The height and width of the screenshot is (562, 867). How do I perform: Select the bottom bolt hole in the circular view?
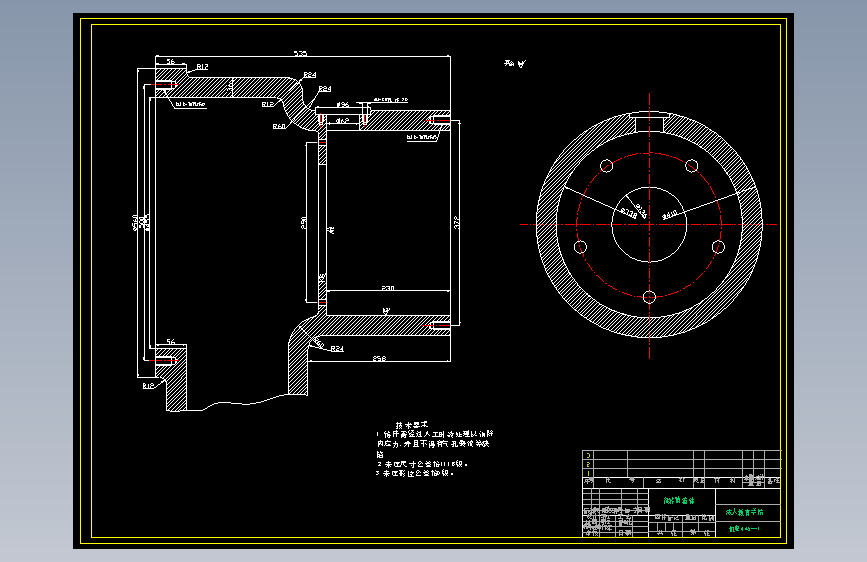click(x=649, y=298)
